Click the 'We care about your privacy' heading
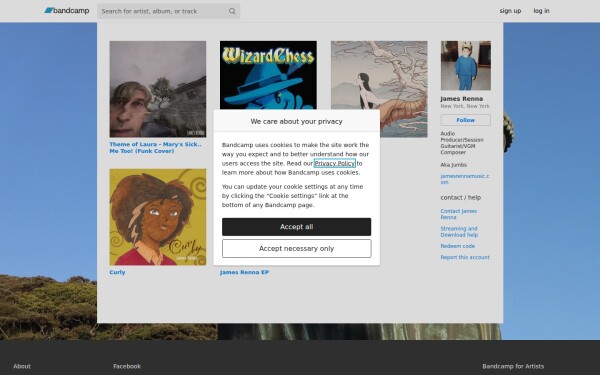 click(296, 121)
